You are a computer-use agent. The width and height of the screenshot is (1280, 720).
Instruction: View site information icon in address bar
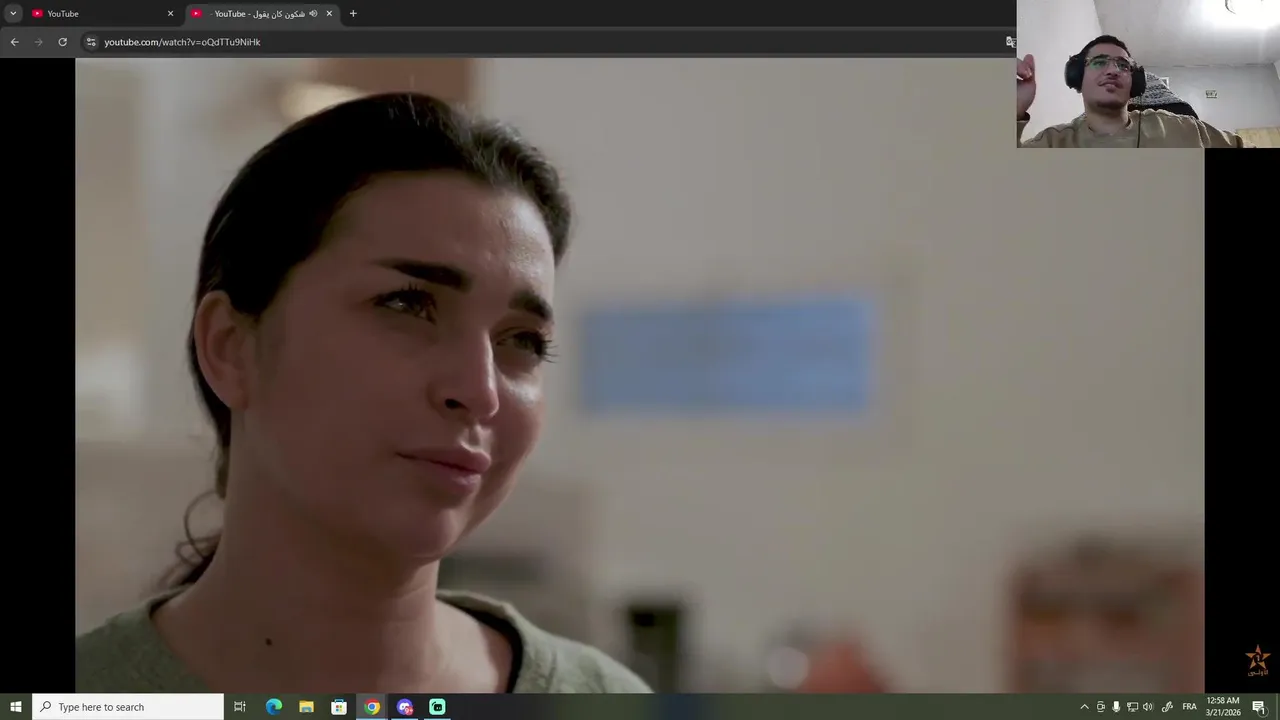[x=91, y=42]
